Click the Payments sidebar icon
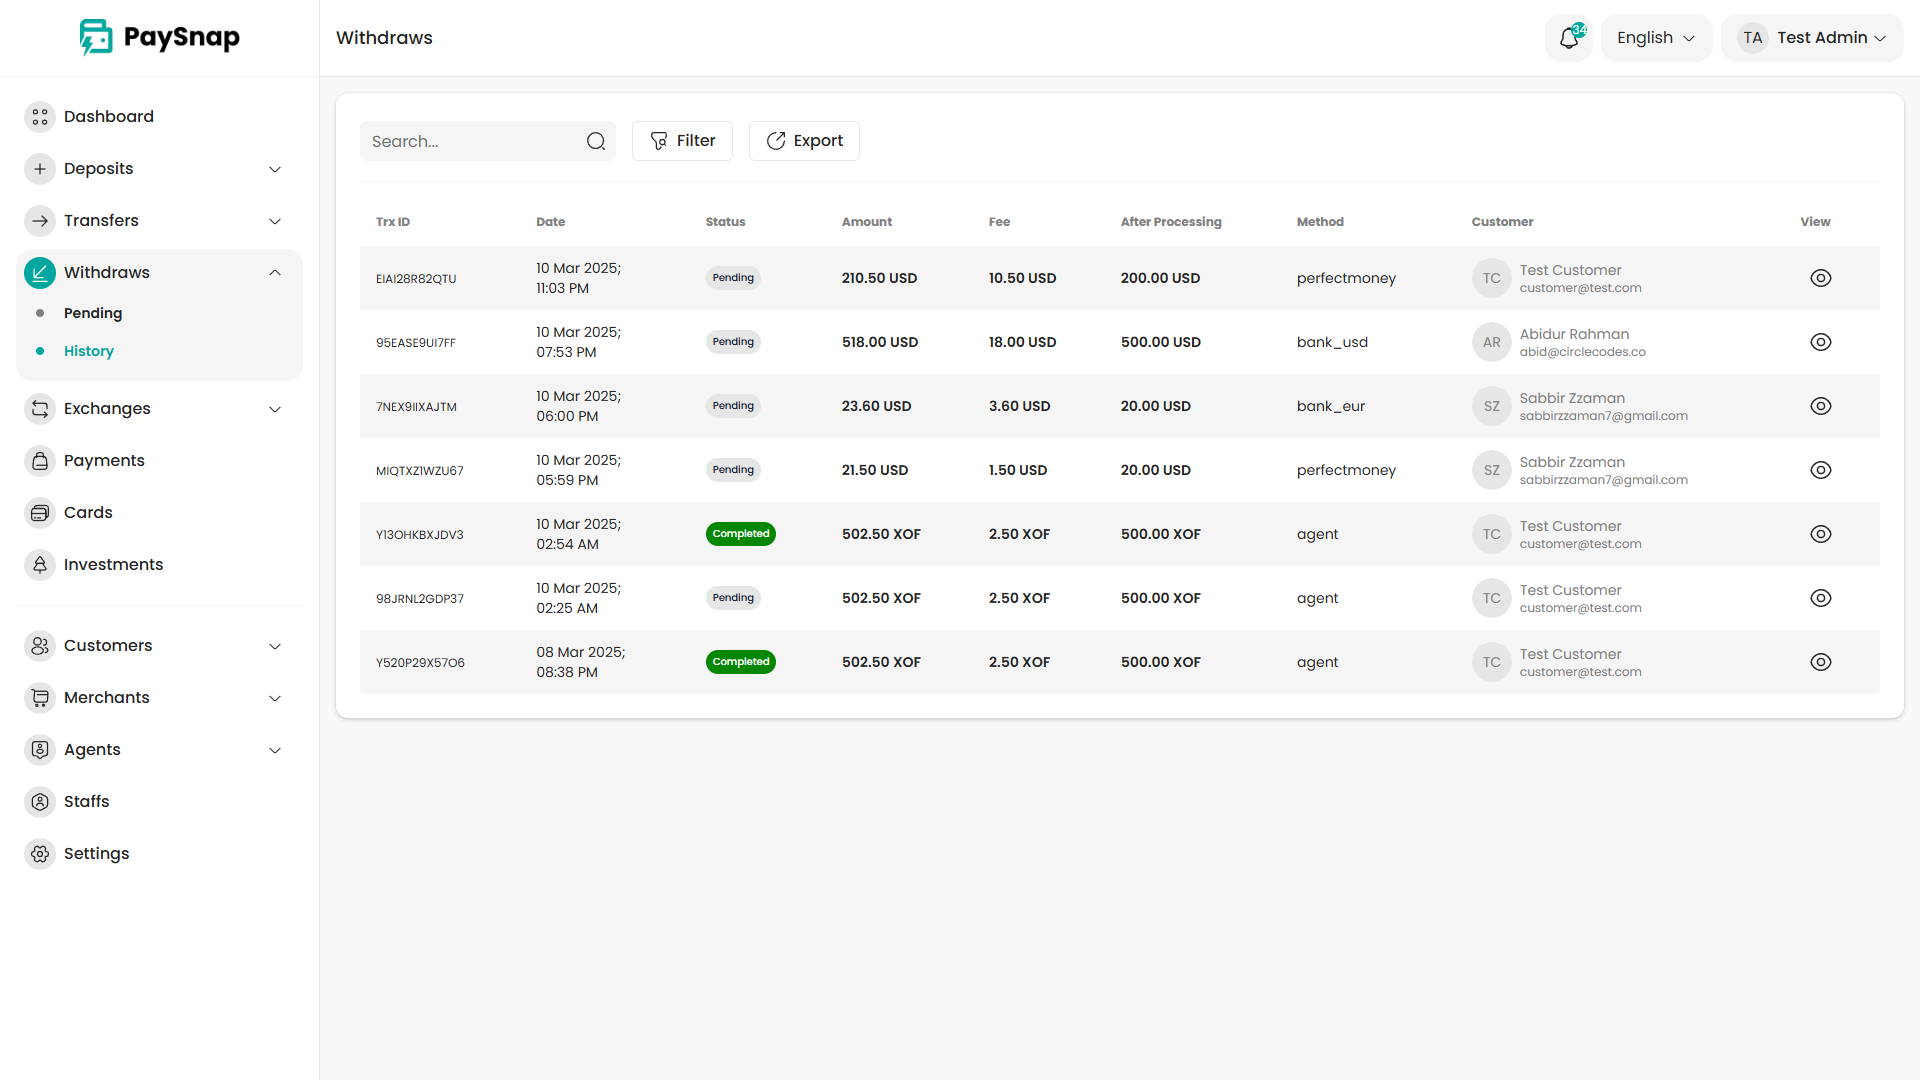 pos(40,461)
